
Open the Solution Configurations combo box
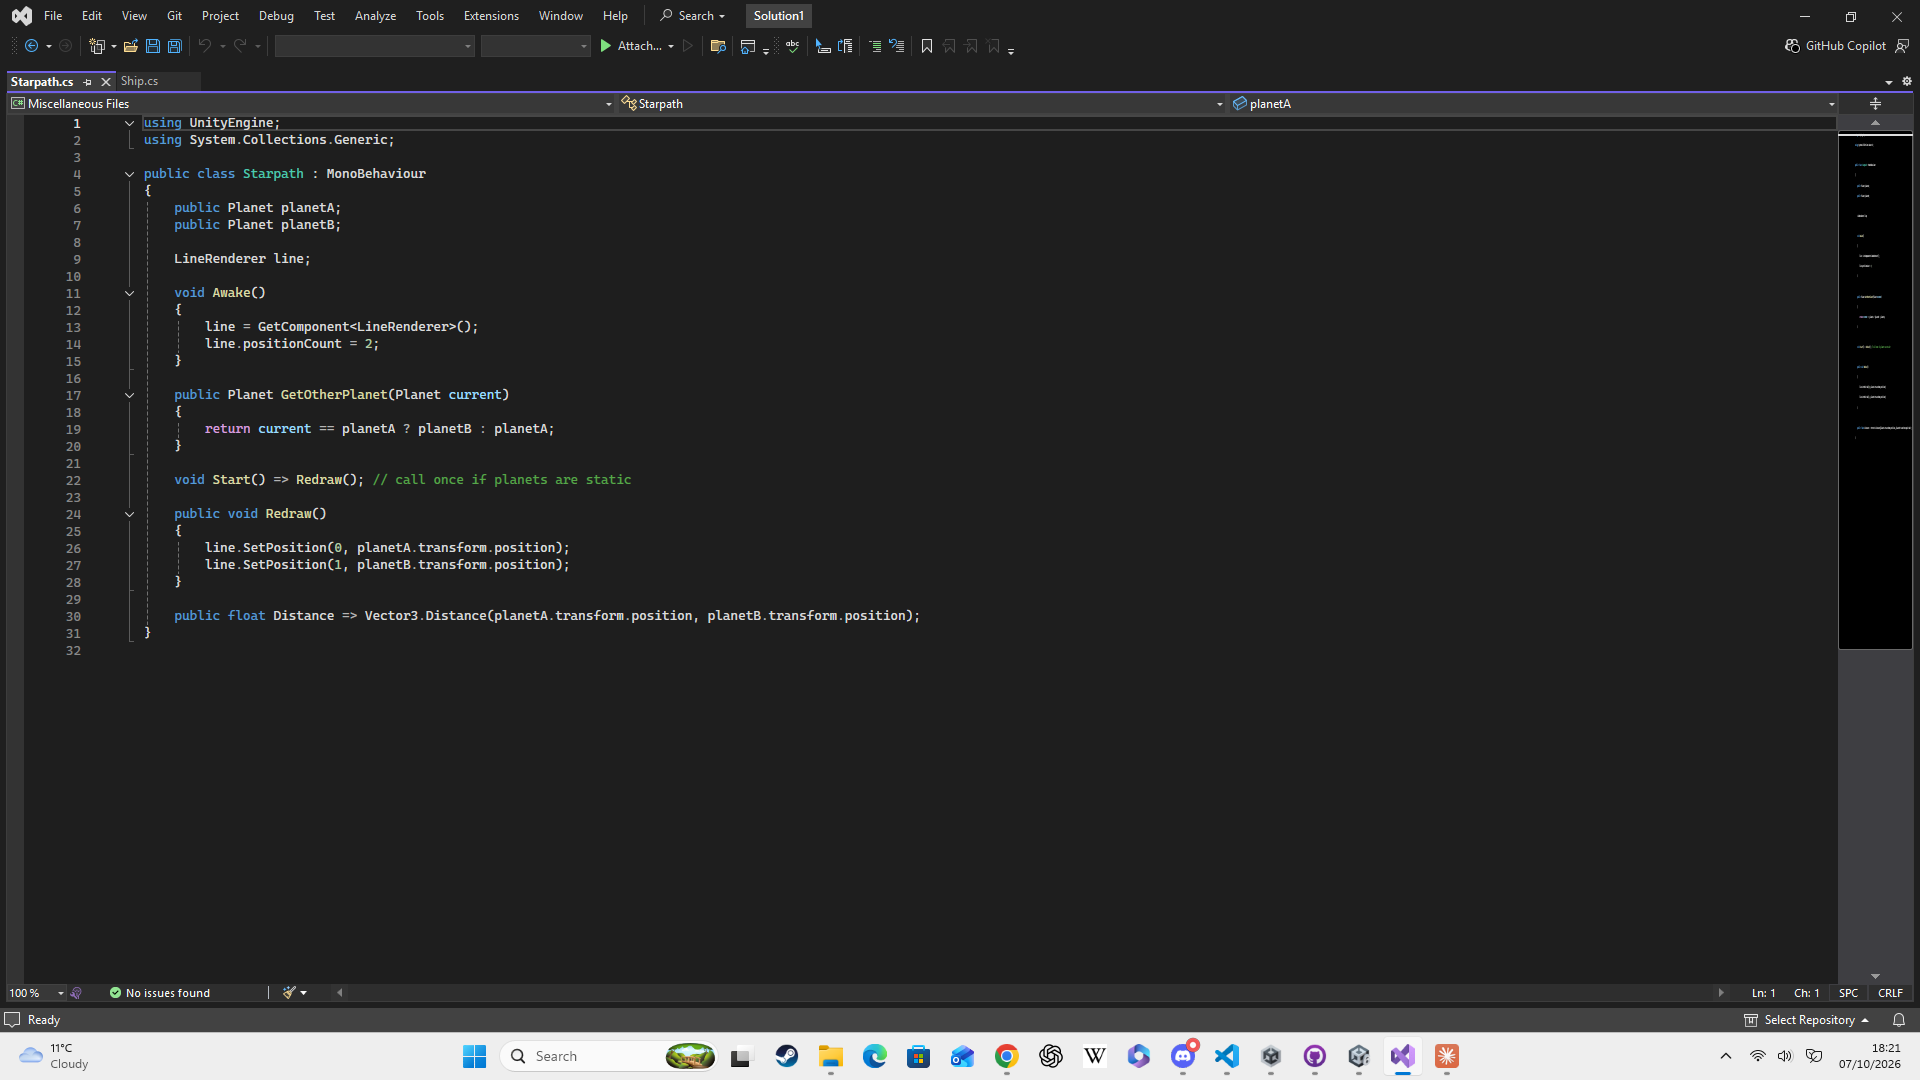click(x=374, y=46)
